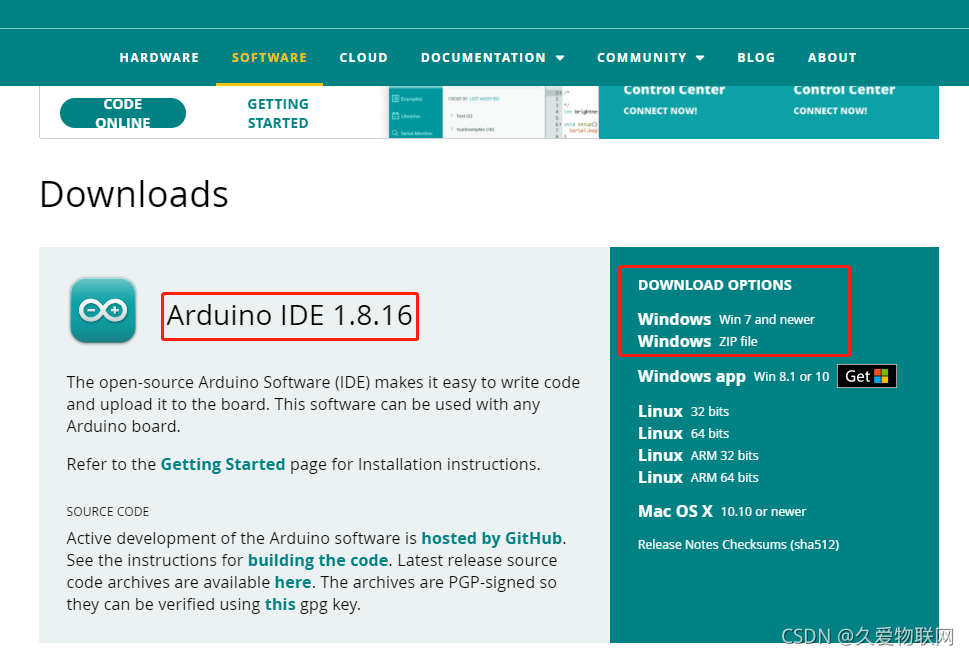Click the DOWNLOAD OPTIONS heading
This screenshot has width=969, height=655.
(714, 285)
